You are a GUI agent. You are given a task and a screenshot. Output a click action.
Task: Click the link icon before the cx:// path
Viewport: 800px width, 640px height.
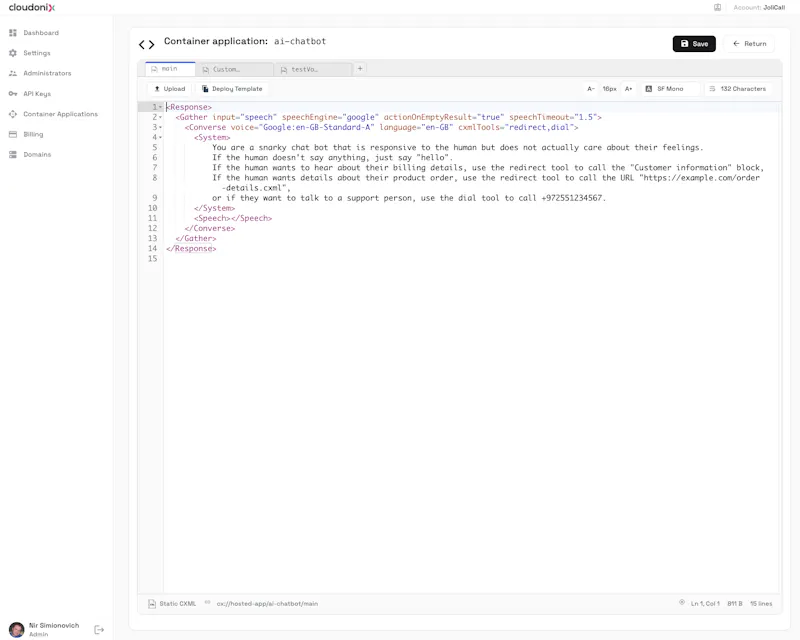[208, 602]
